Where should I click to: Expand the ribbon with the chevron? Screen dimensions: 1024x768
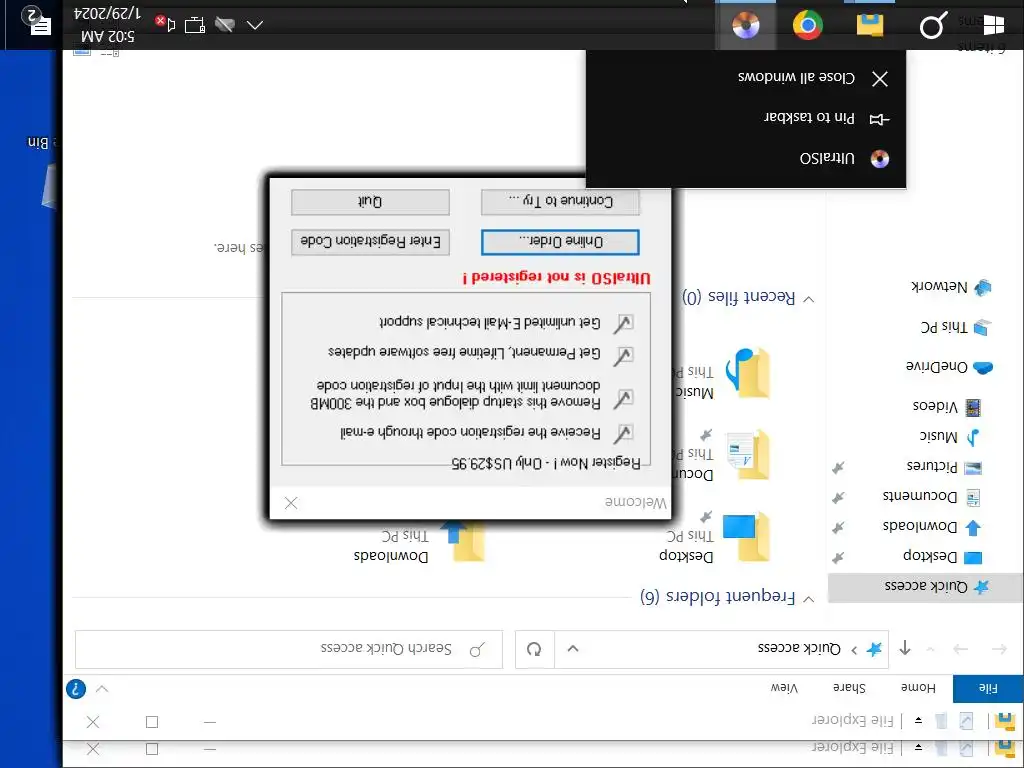tap(102, 689)
